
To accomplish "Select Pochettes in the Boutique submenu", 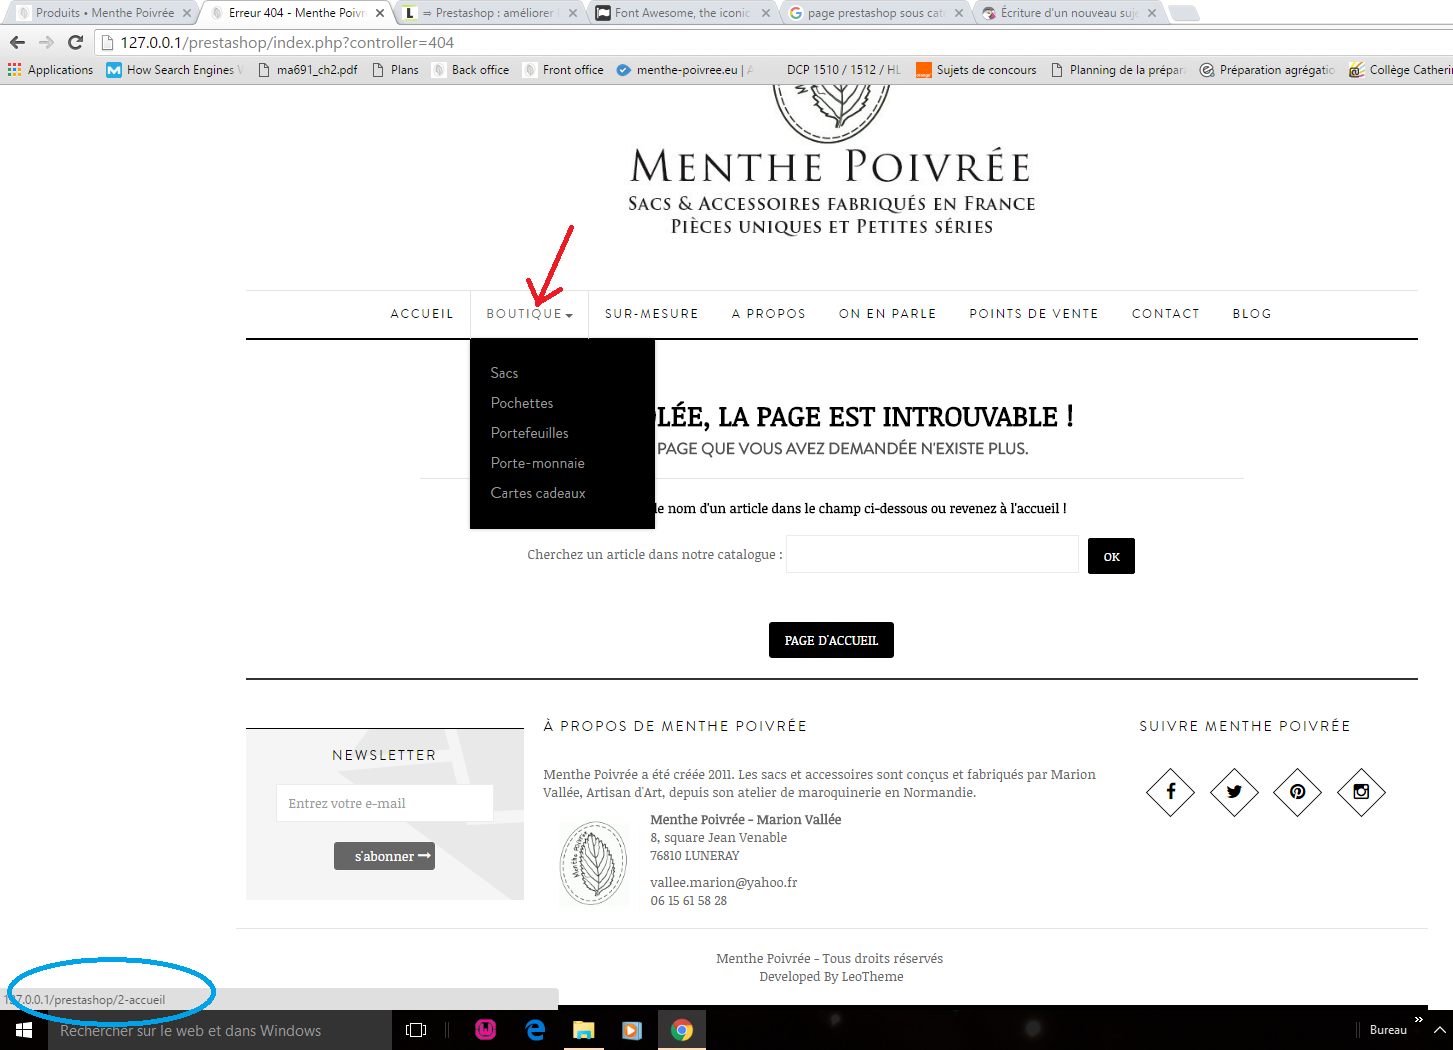I will pyautogui.click(x=522, y=403).
